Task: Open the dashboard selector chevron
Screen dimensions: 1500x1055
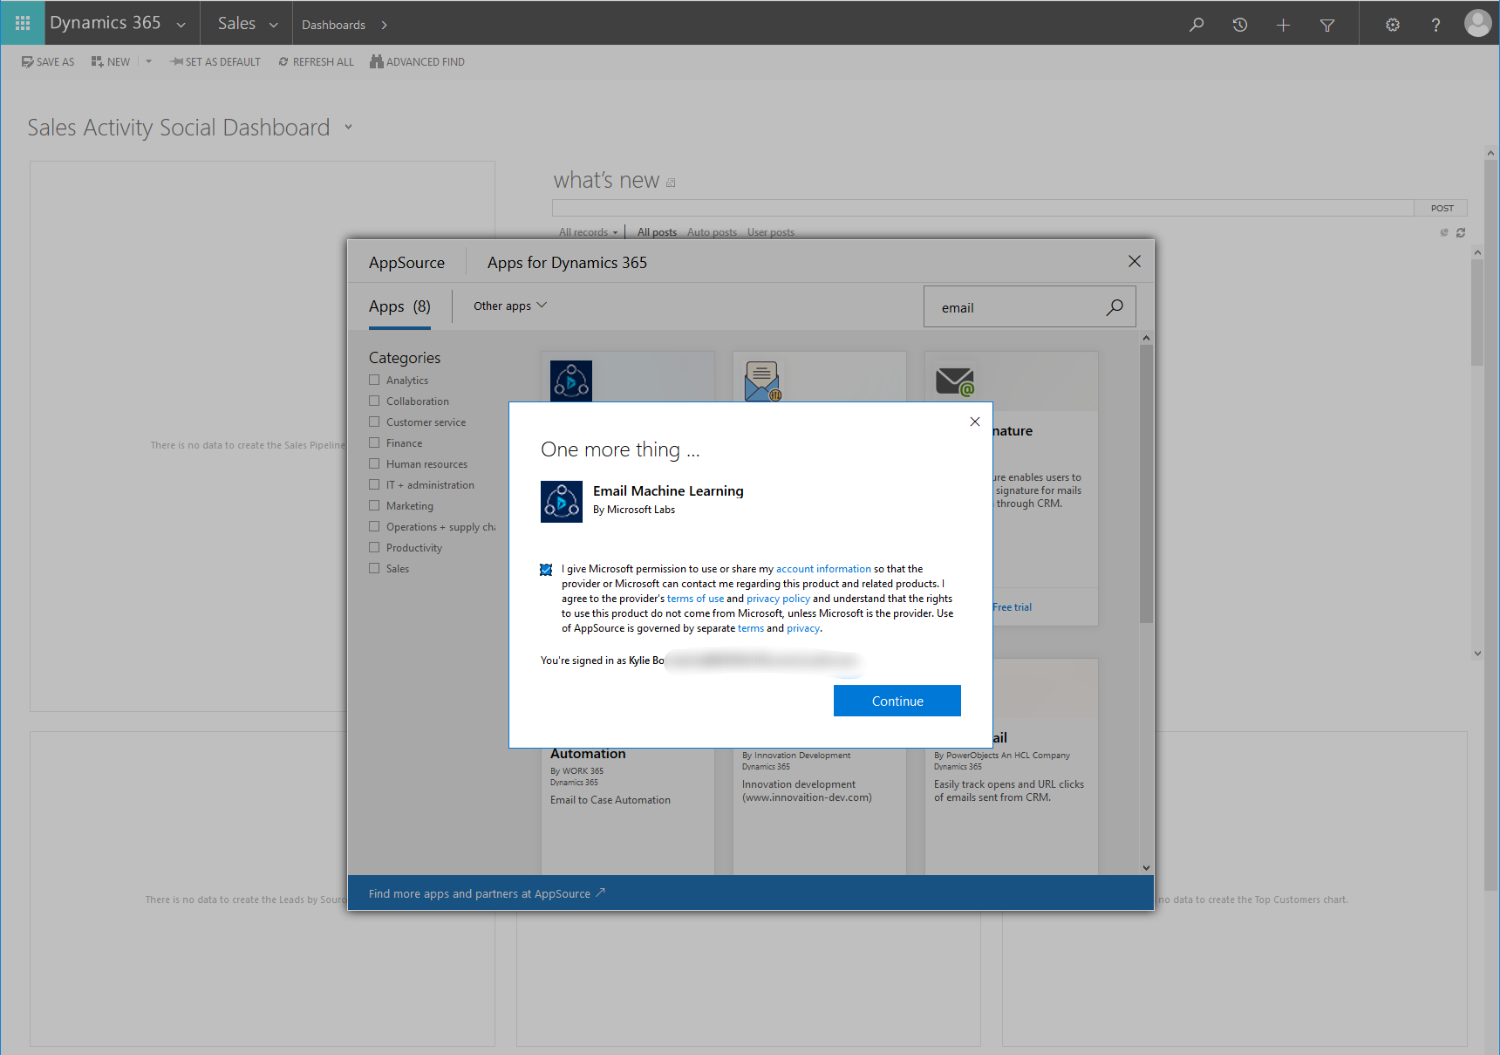Action: (348, 127)
